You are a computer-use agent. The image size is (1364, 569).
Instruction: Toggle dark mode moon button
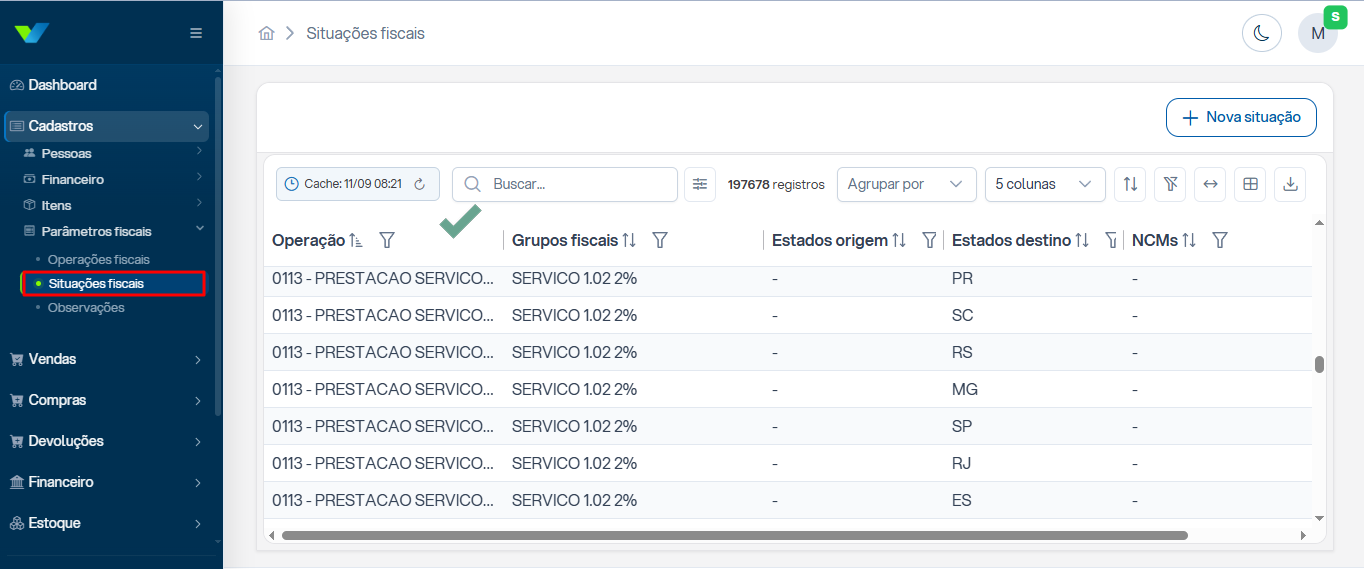[x=1262, y=33]
